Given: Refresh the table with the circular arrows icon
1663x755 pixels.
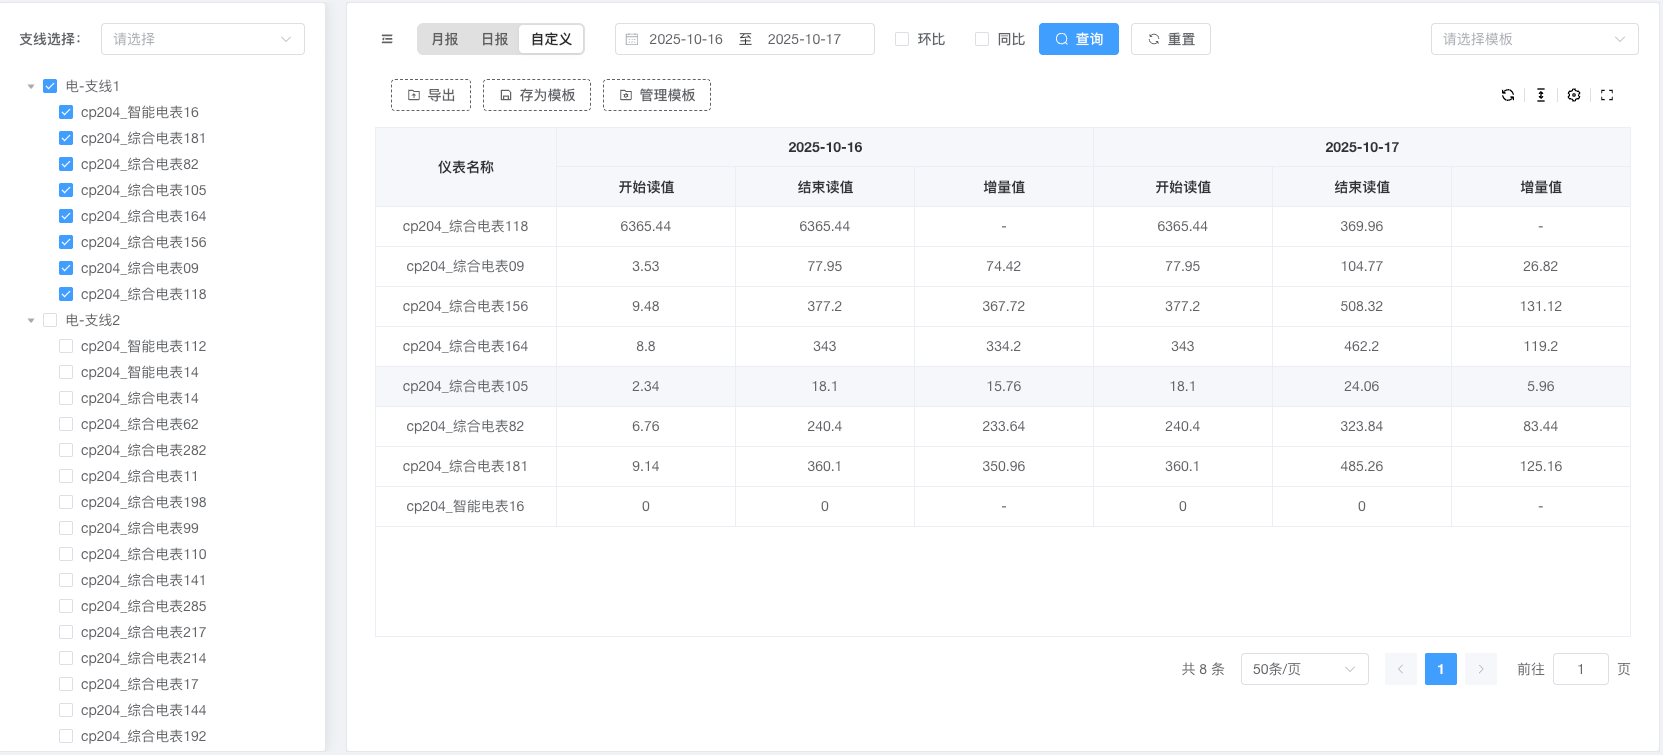Looking at the screenshot, I should [x=1508, y=95].
